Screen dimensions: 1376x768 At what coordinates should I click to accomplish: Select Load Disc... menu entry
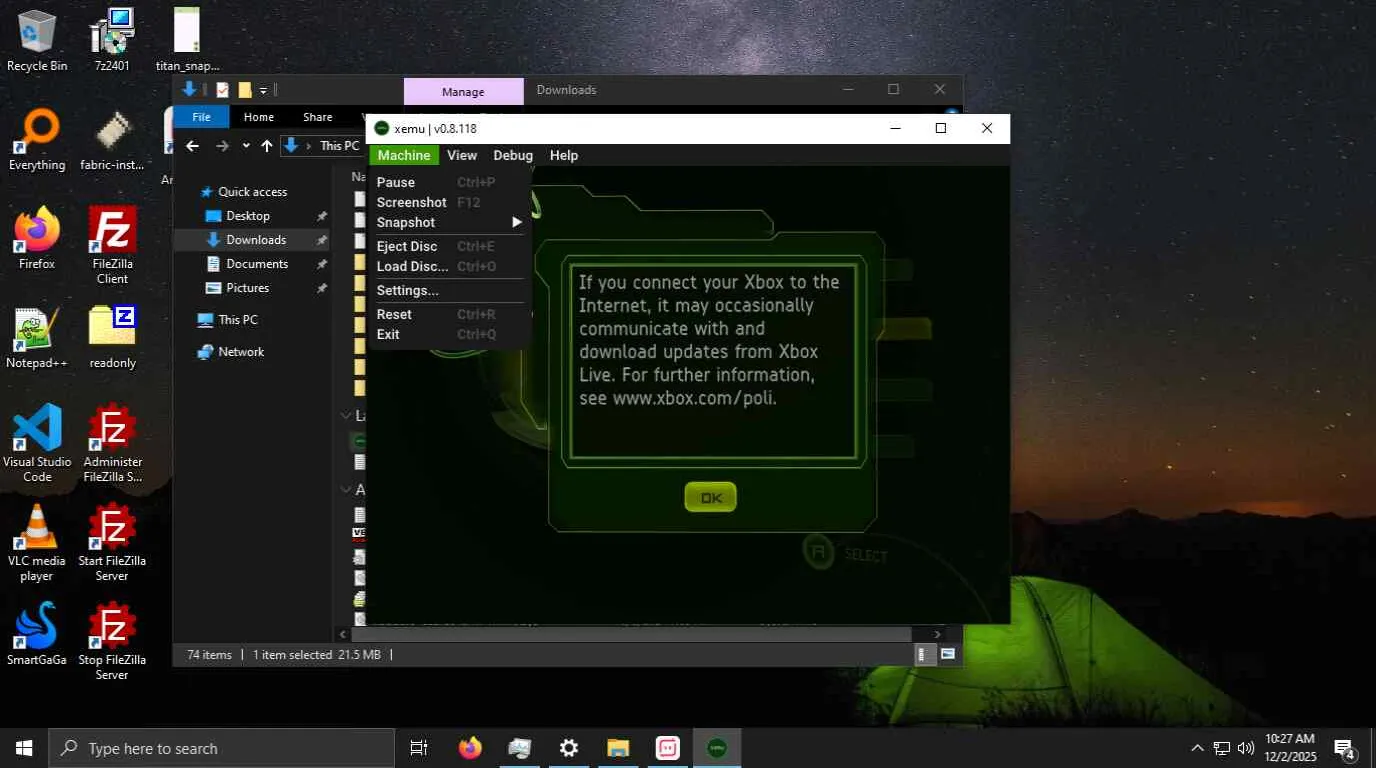click(x=448, y=266)
